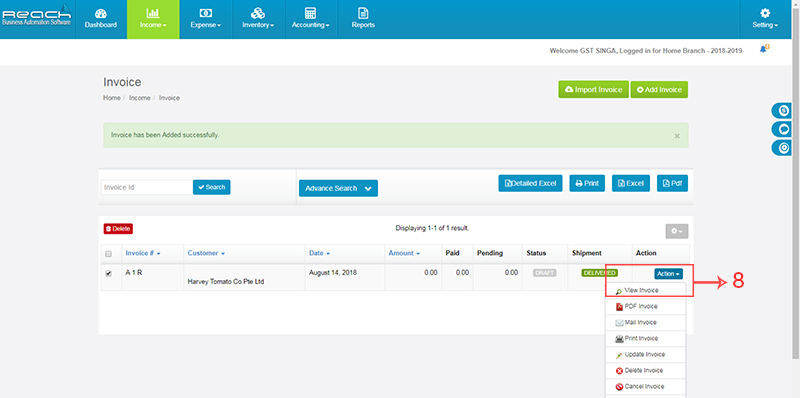Click Add Invoice button
Image resolution: width=800 pixels, height=398 pixels.
pos(659,89)
